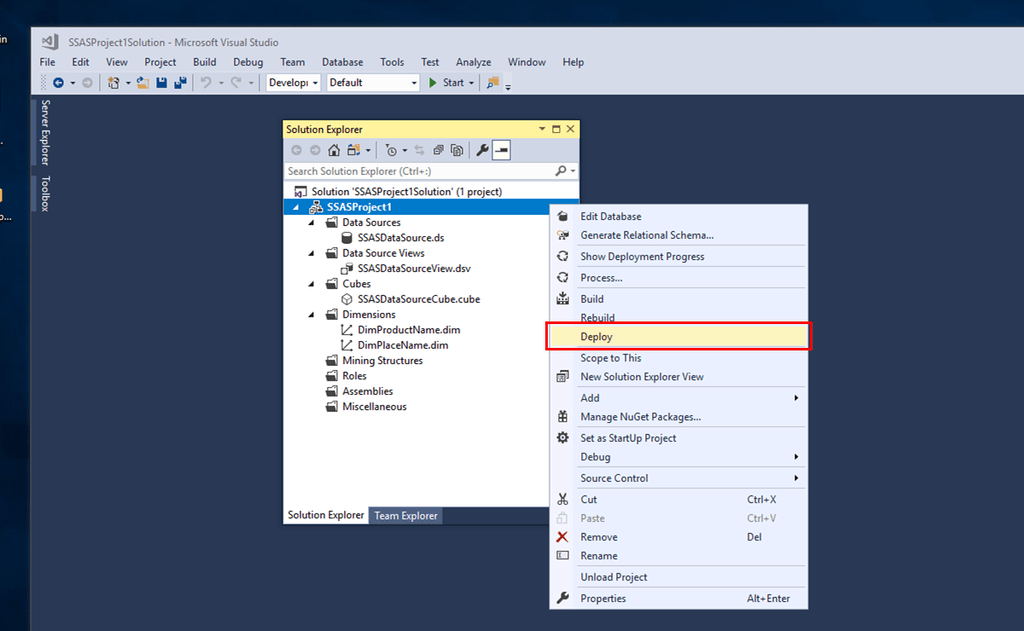Open the Server Explorer side panel

tap(45, 132)
